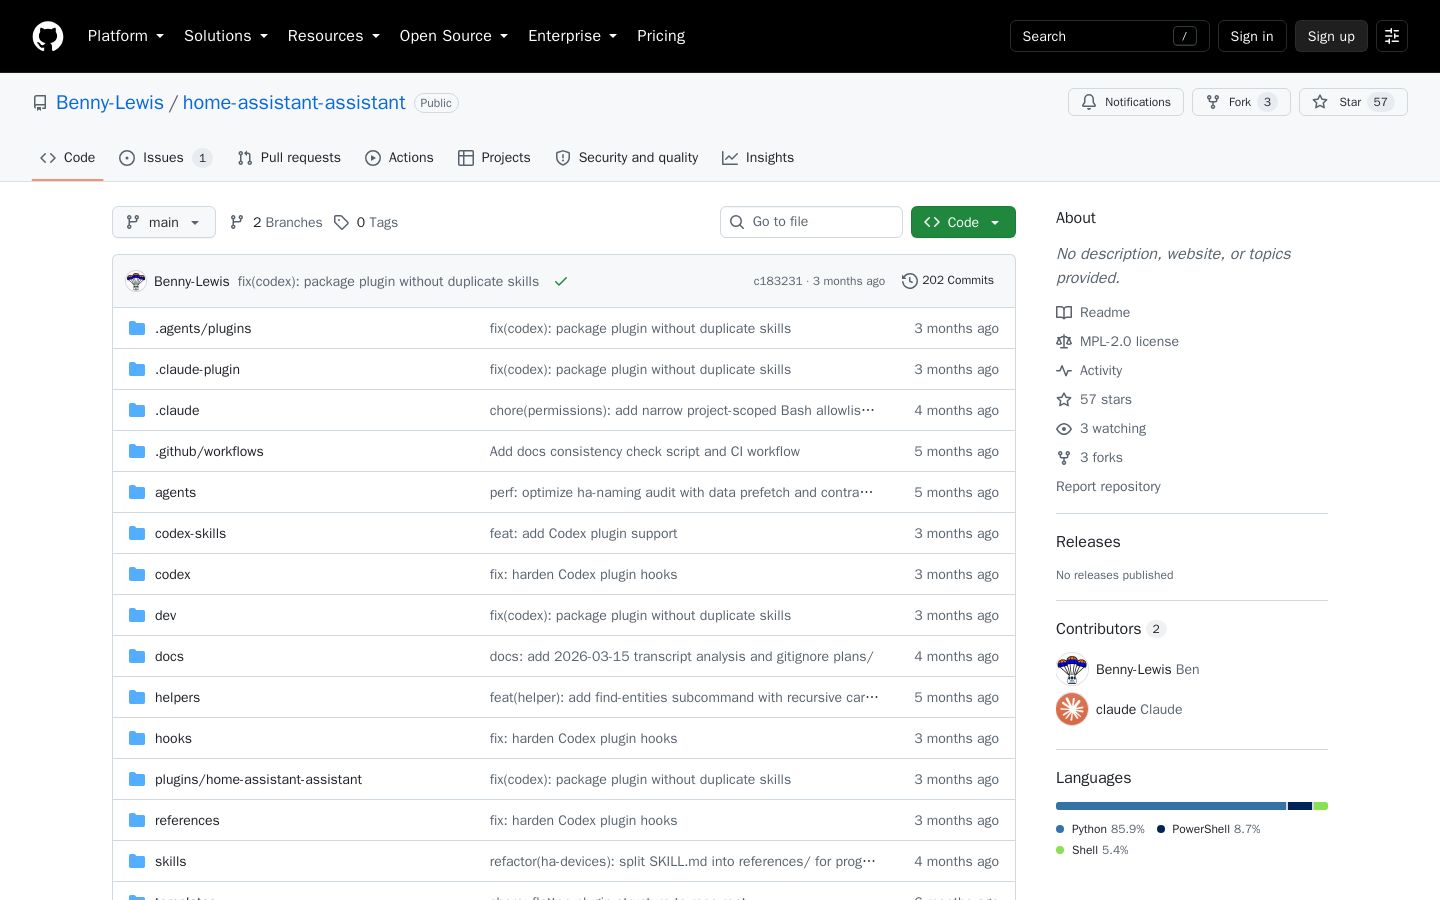Click the Sign in button
The width and height of the screenshot is (1440, 900).
click(x=1252, y=36)
